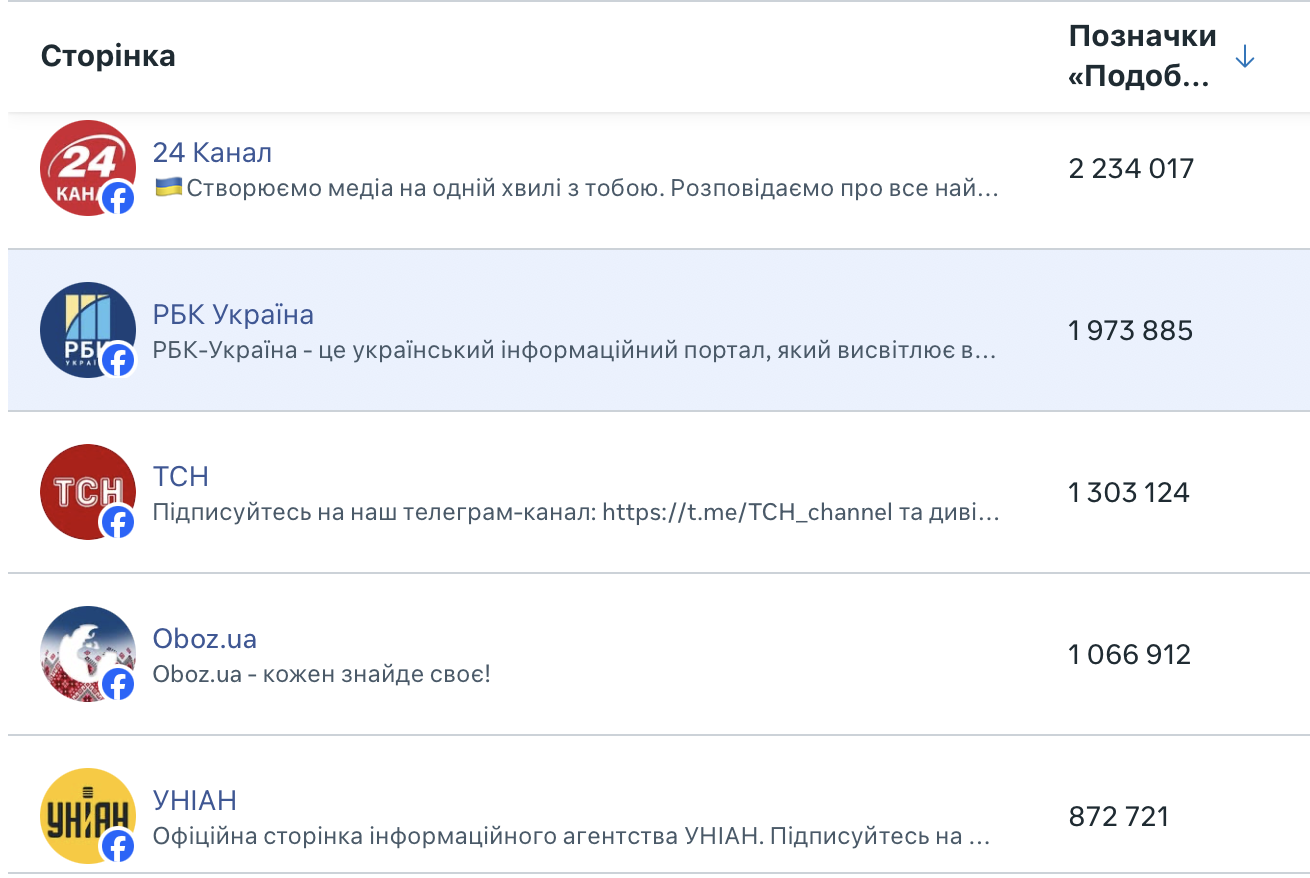Open the УНІАН page link

point(194,800)
